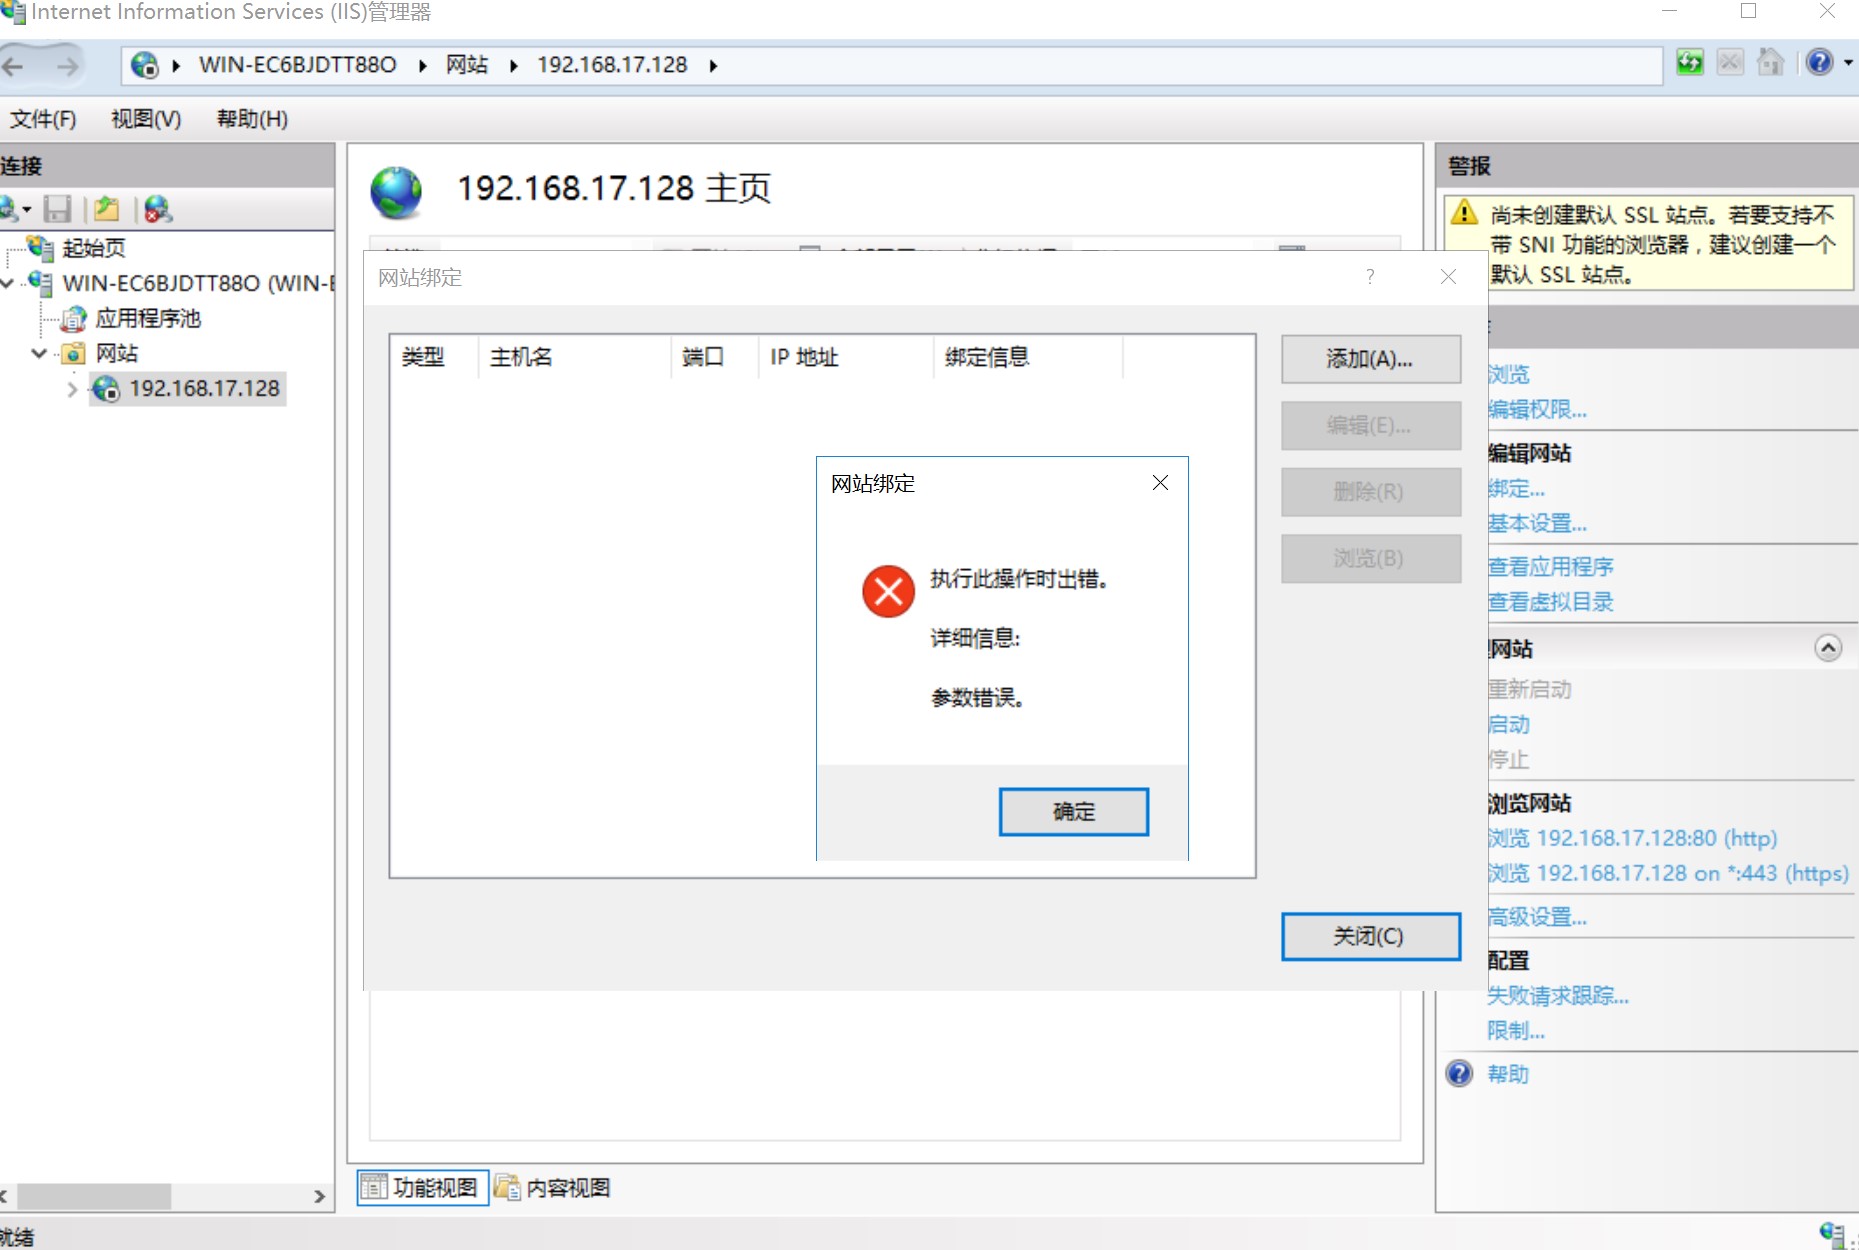This screenshot has width=1859, height=1250.
Task: Click the 应用程序池 application pools icon
Action: click(x=73, y=319)
